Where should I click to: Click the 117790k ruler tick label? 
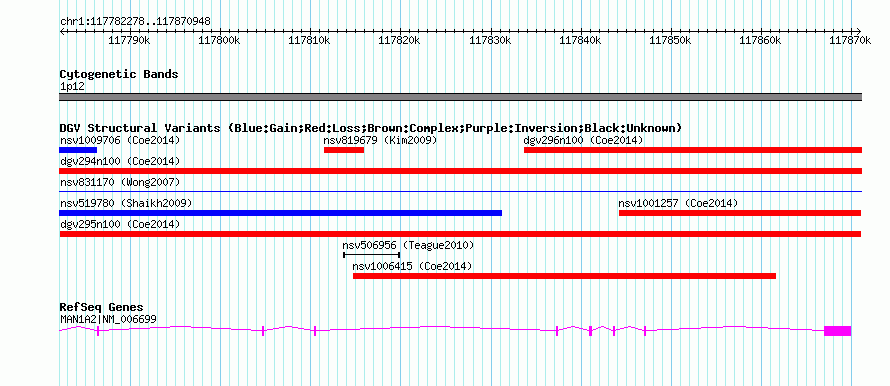tap(129, 40)
